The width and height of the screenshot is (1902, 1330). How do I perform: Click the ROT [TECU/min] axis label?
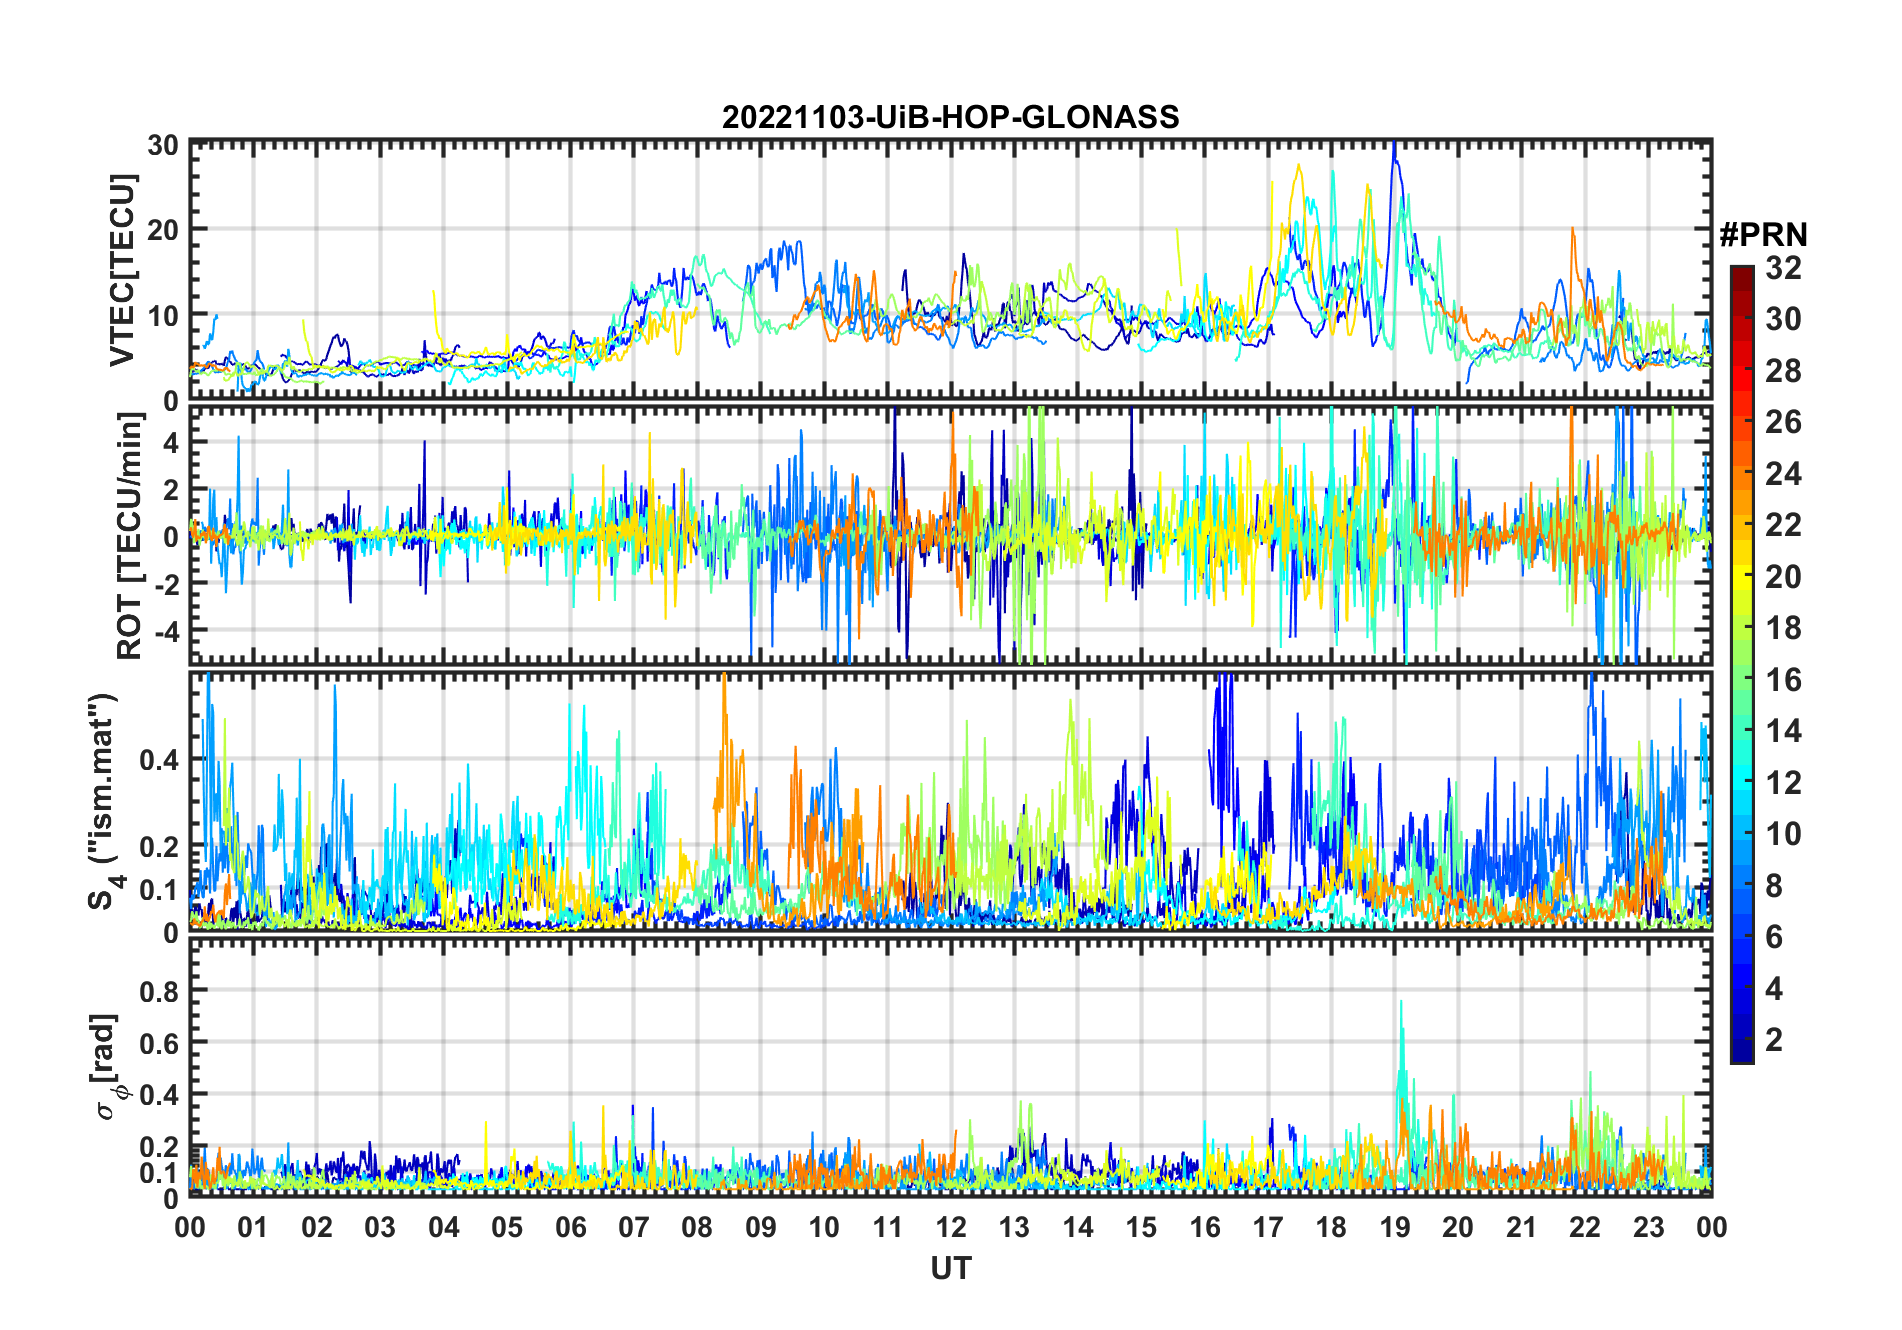(130, 535)
